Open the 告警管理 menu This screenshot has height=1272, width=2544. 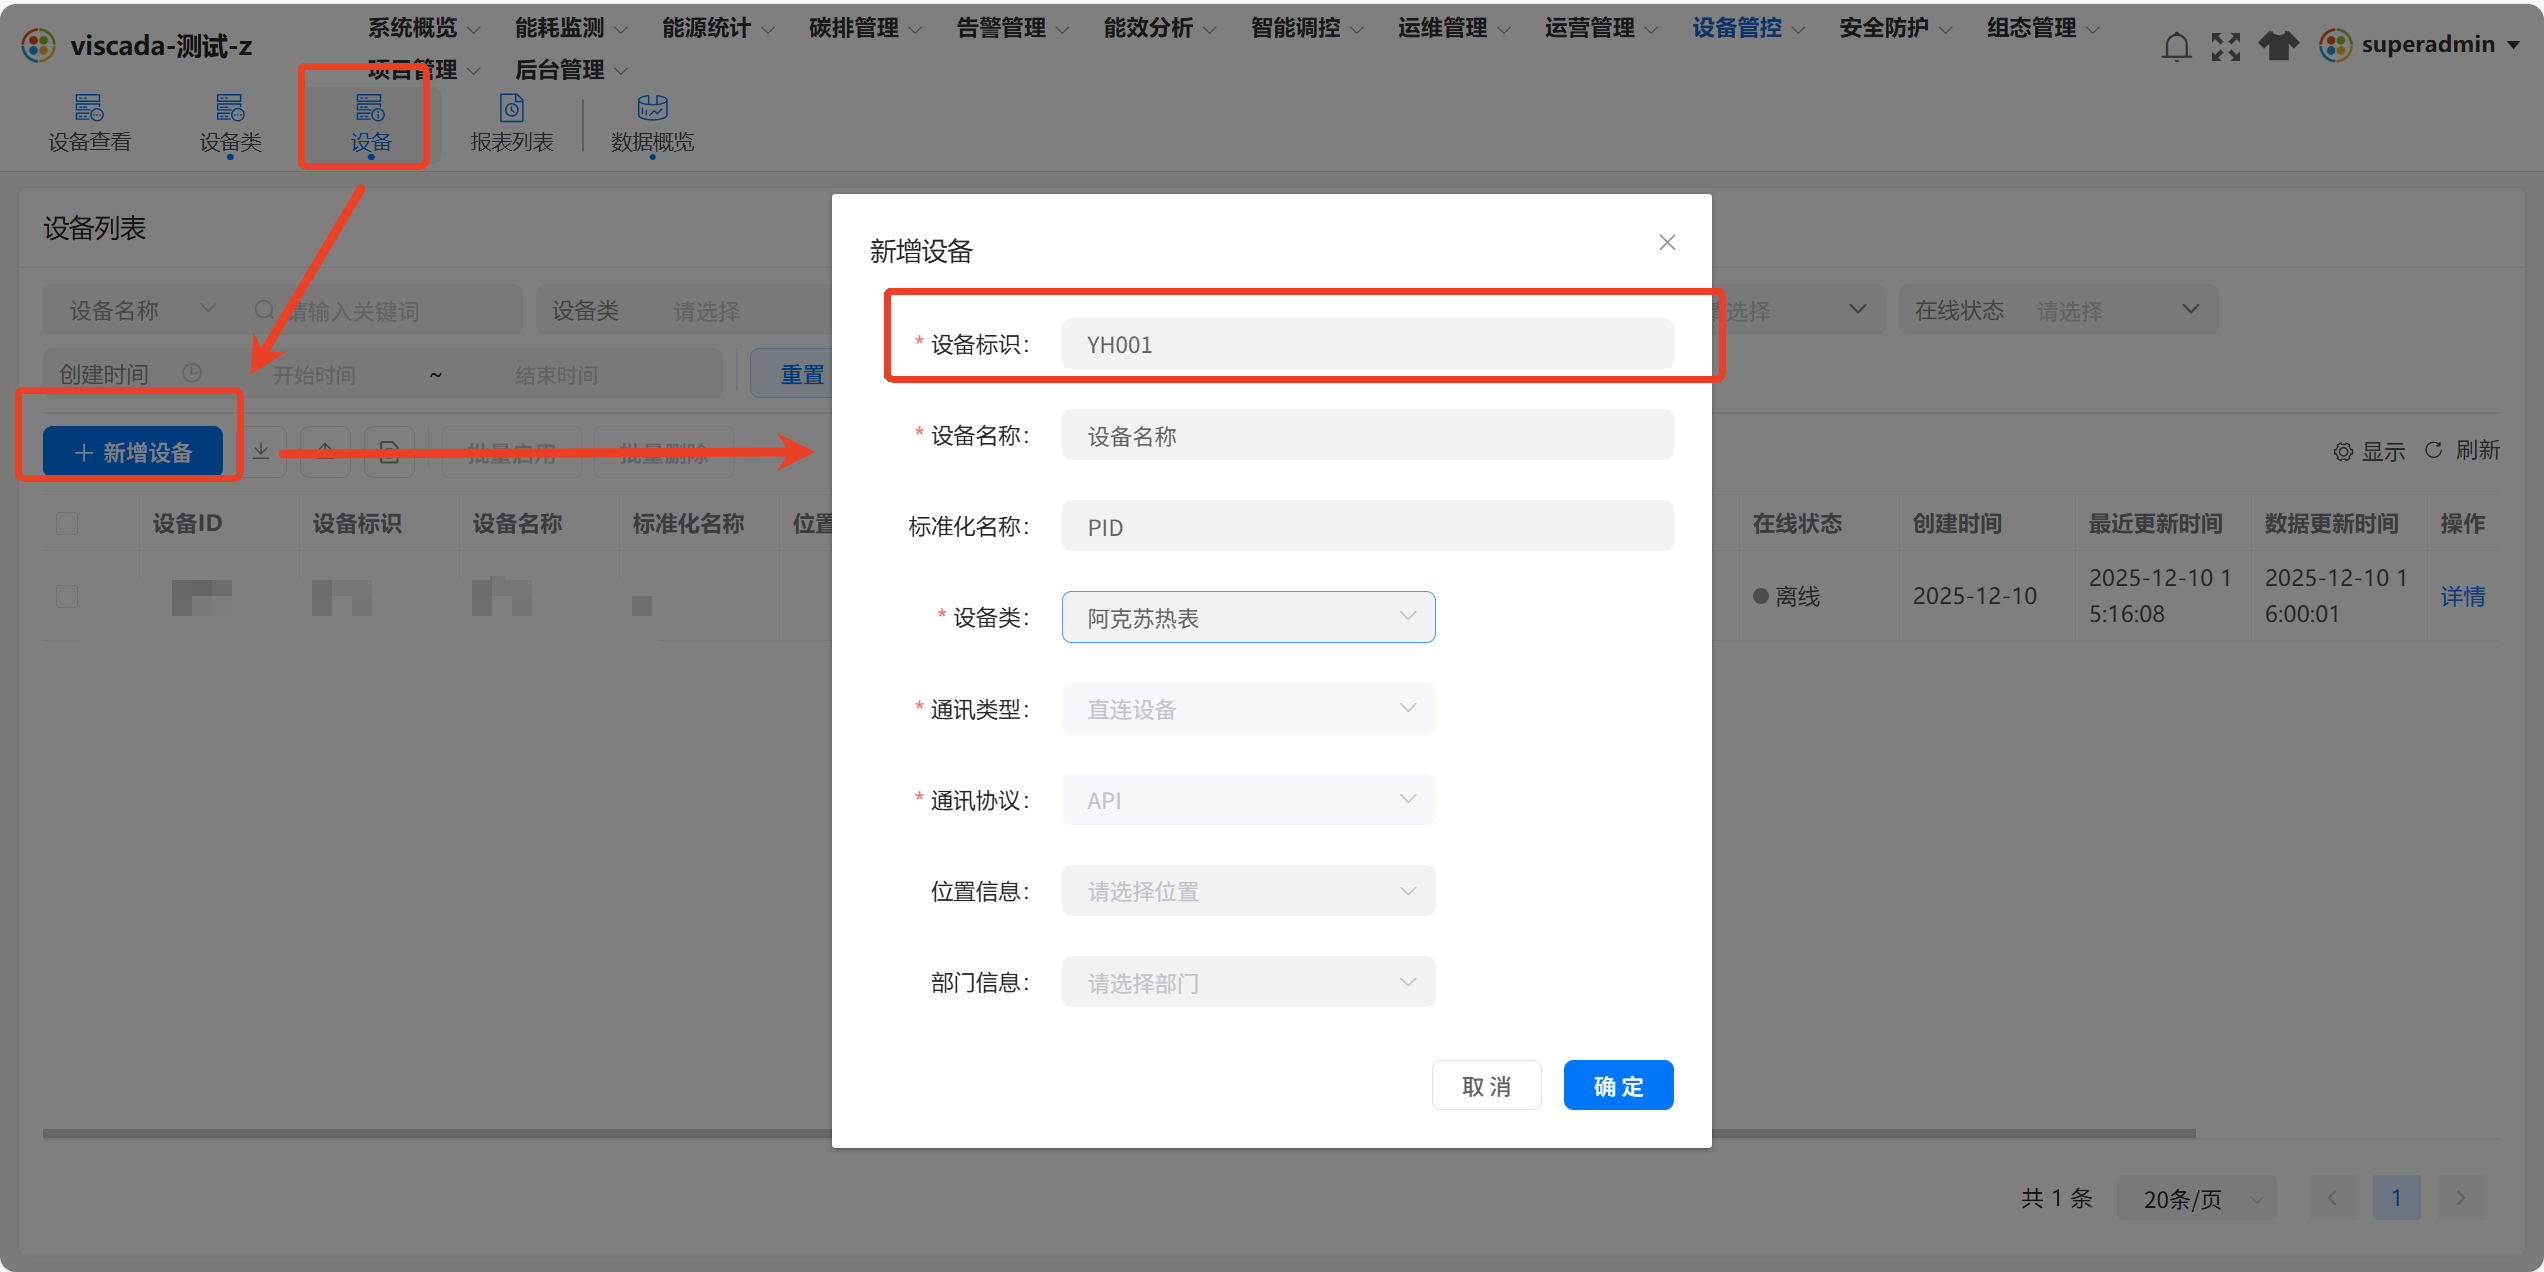click(x=1012, y=28)
